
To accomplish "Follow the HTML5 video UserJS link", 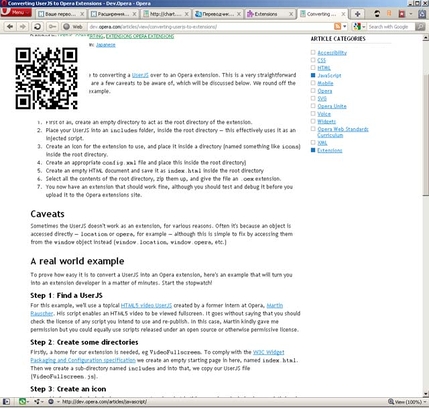I will point(146,305).
